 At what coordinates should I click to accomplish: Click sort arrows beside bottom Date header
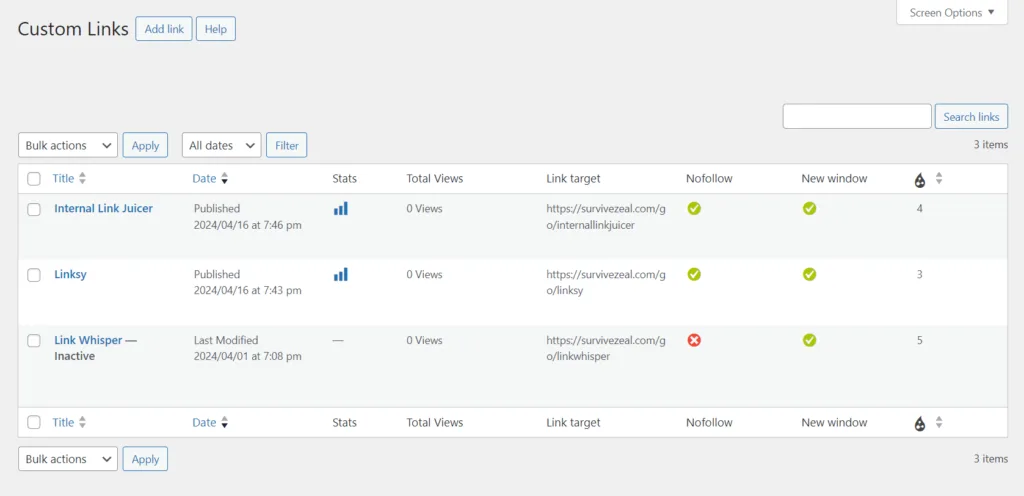pos(225,422)
